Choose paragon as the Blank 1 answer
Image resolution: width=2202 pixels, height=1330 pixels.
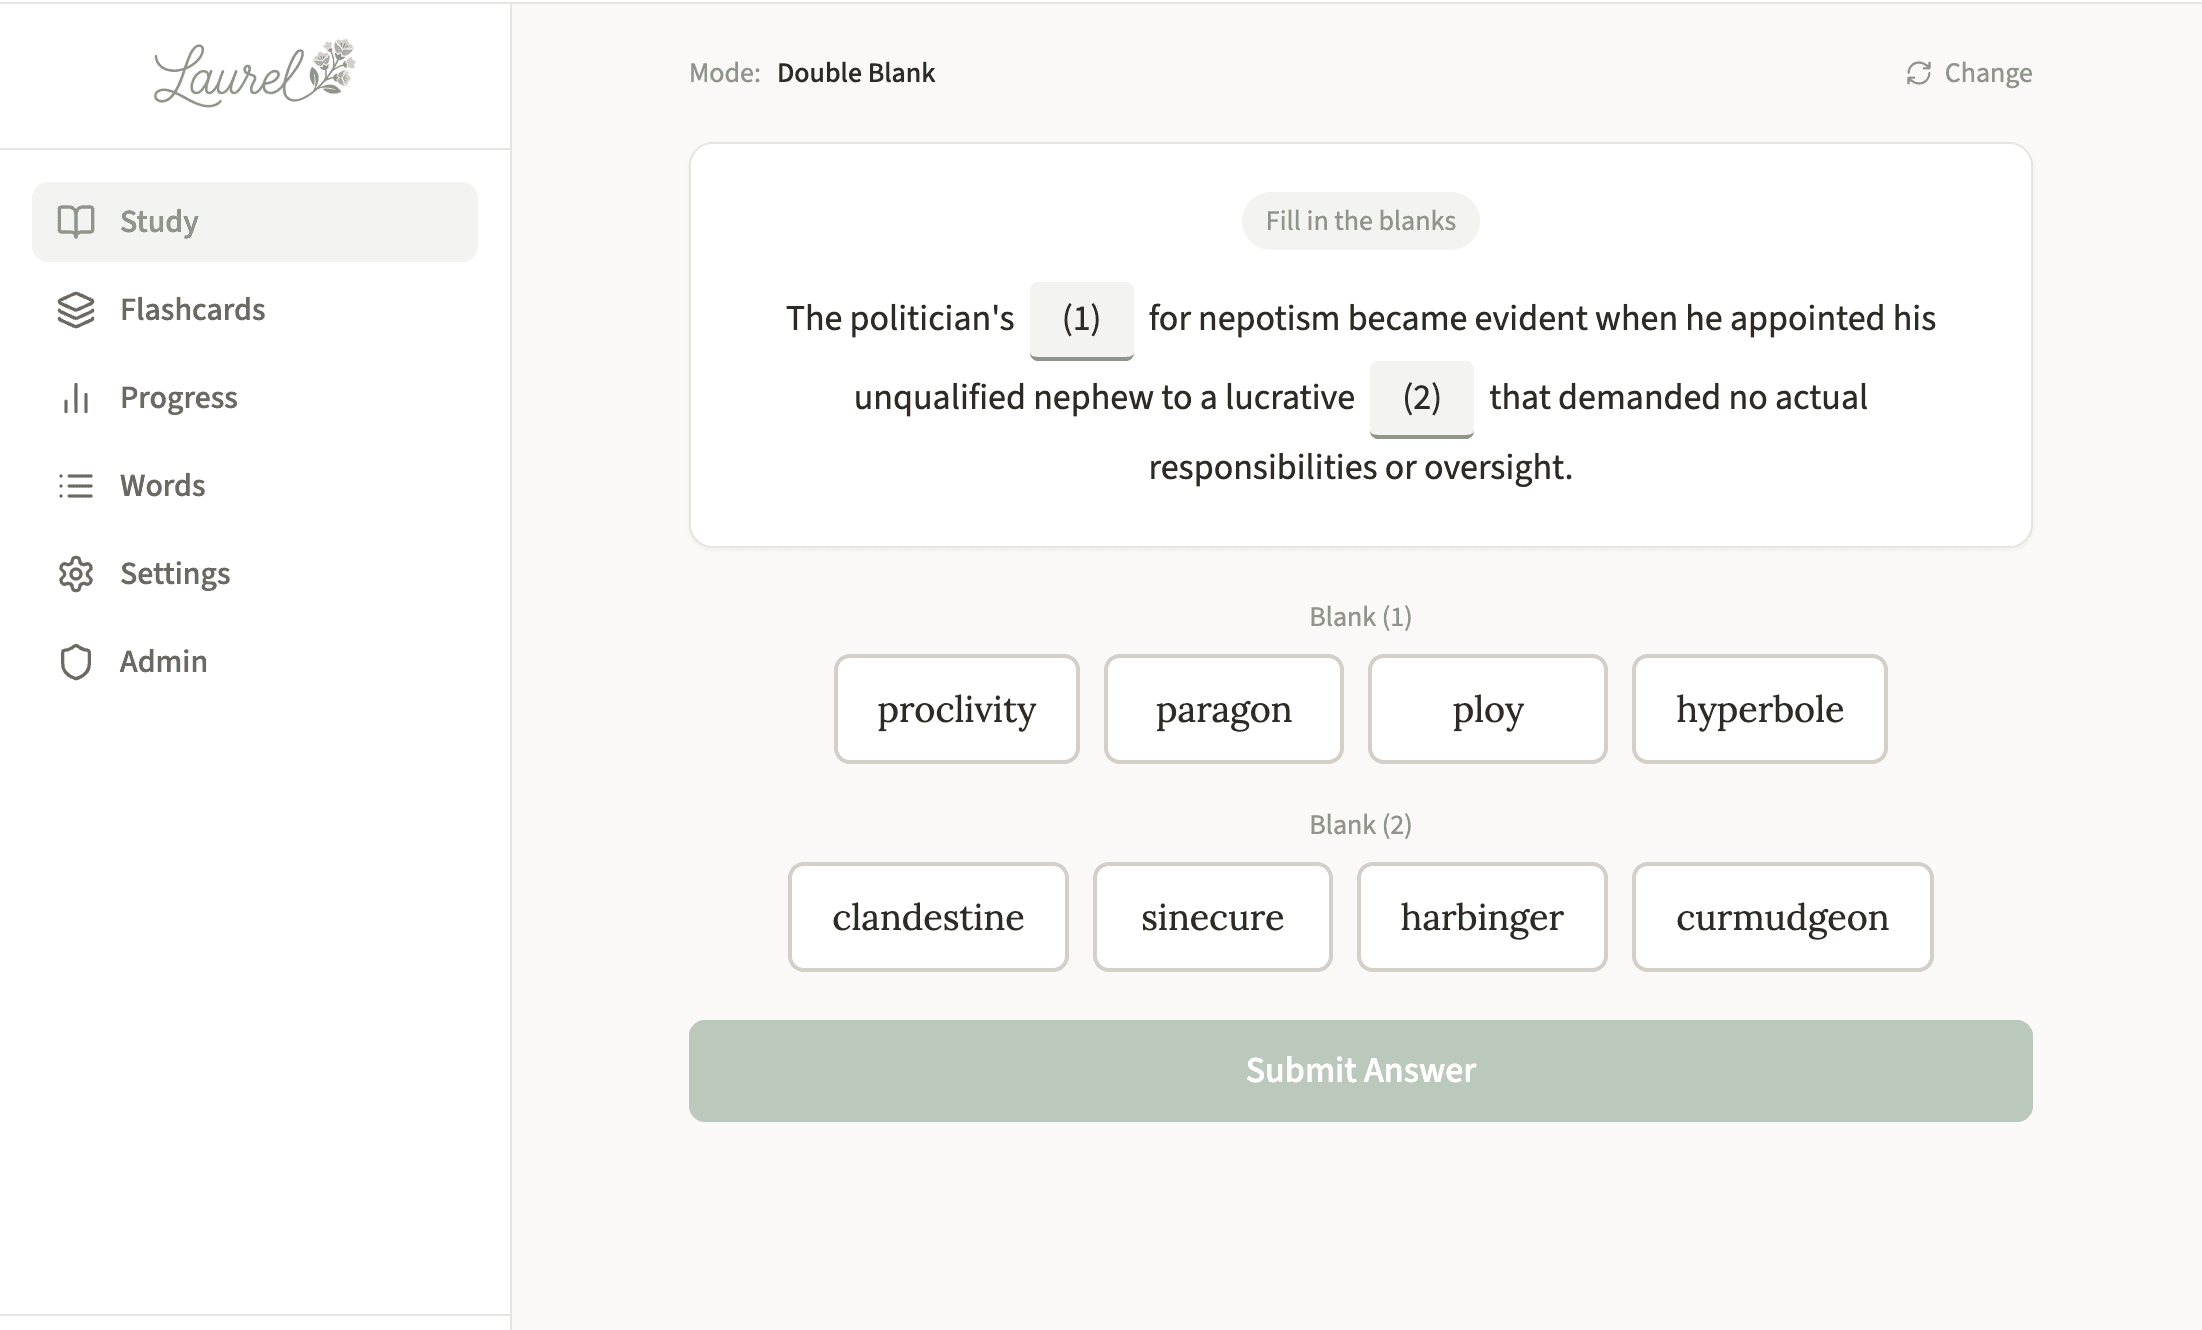[1223, 709]
